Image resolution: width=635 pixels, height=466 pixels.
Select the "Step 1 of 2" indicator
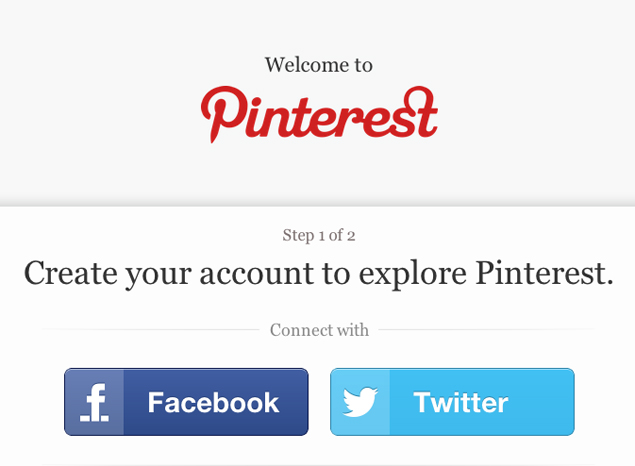click(319, 235)
